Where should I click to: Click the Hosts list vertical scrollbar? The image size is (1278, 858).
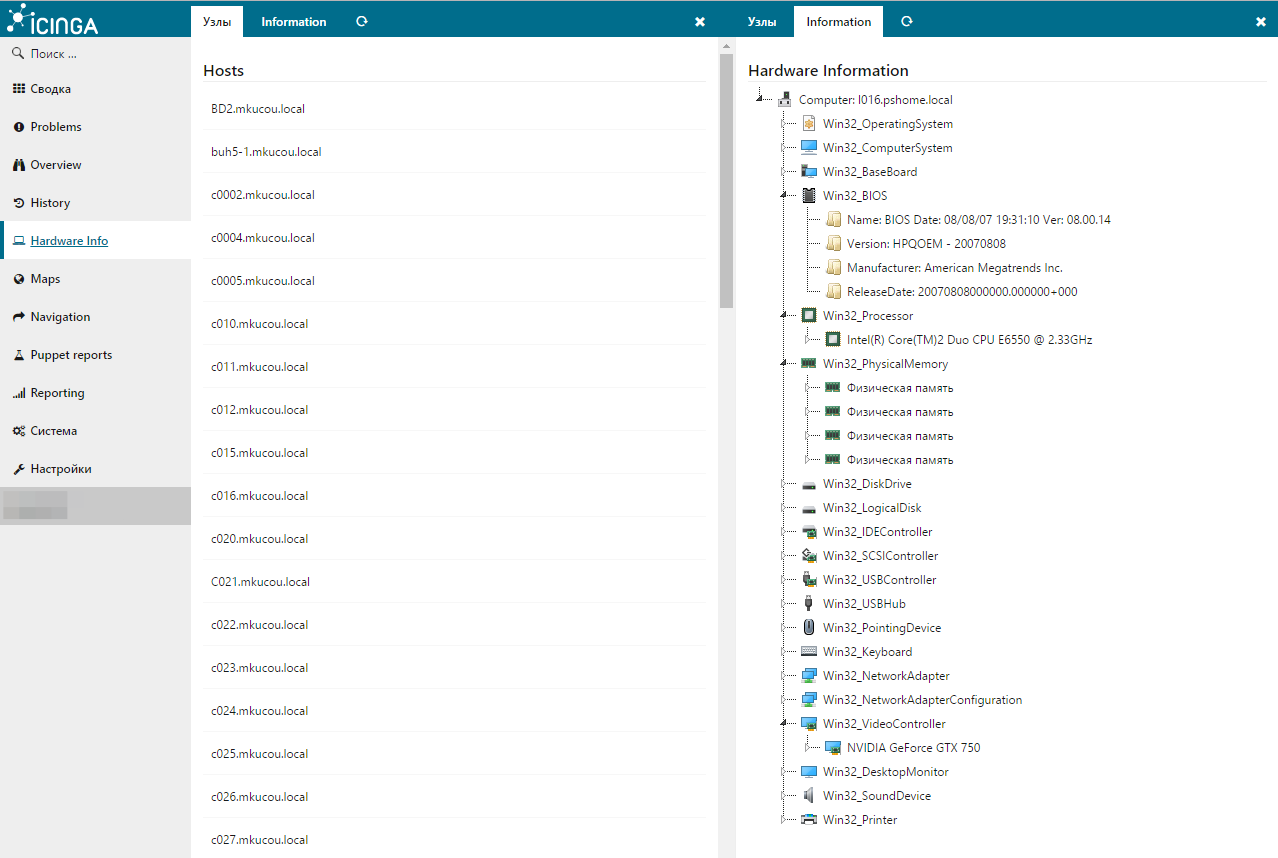pyautogui.click(x=726, y=180)
